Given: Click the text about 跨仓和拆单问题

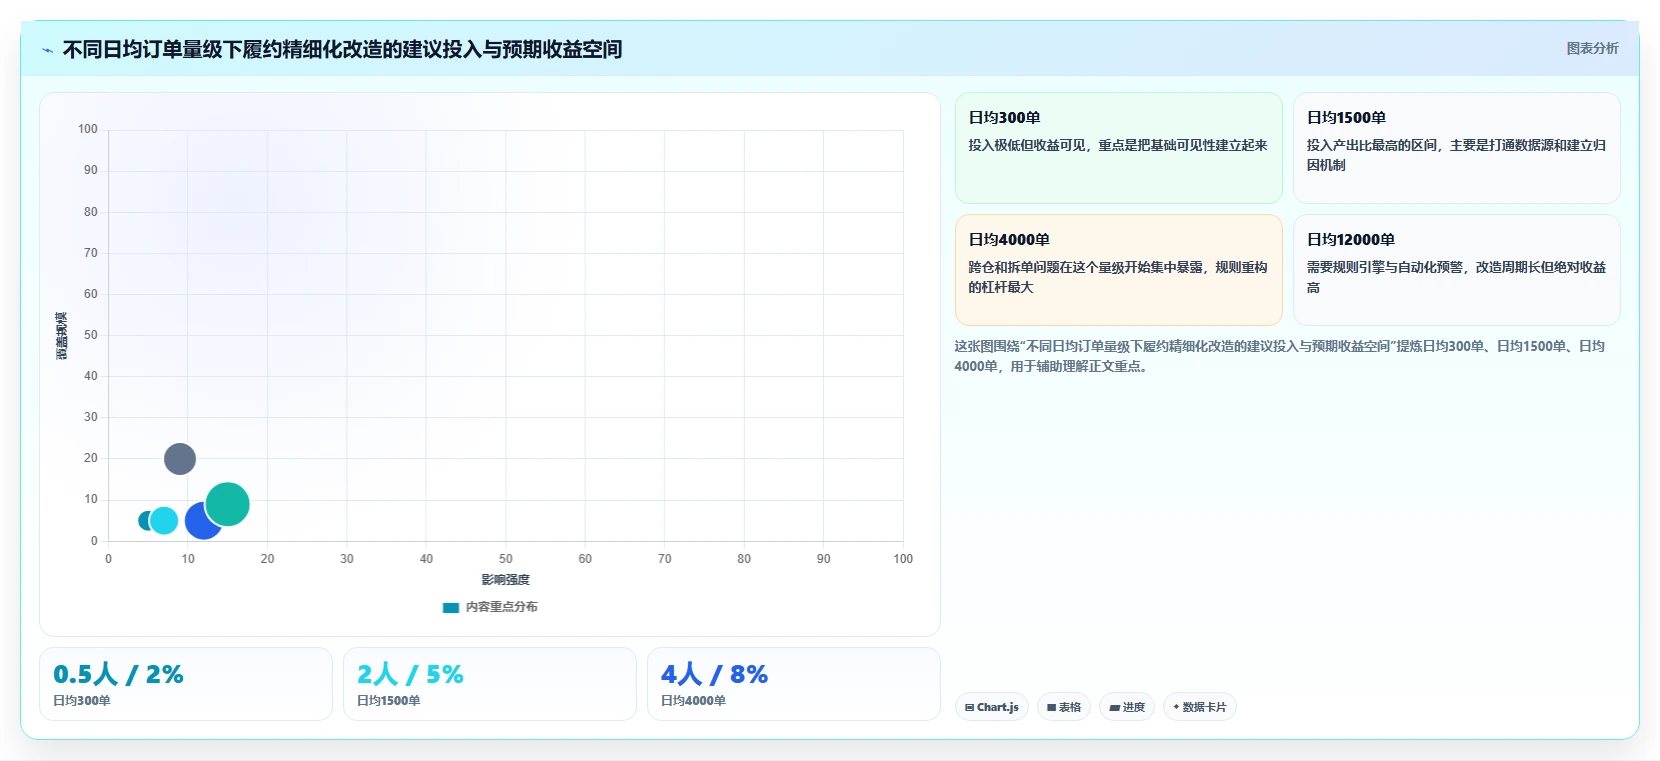Looking at the screenshot, I should (1117, 277).
